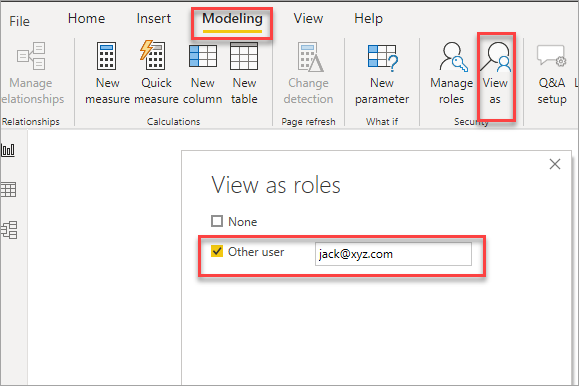Open Change detection settings
579x386 pixels.
click(x=308, y=73)
